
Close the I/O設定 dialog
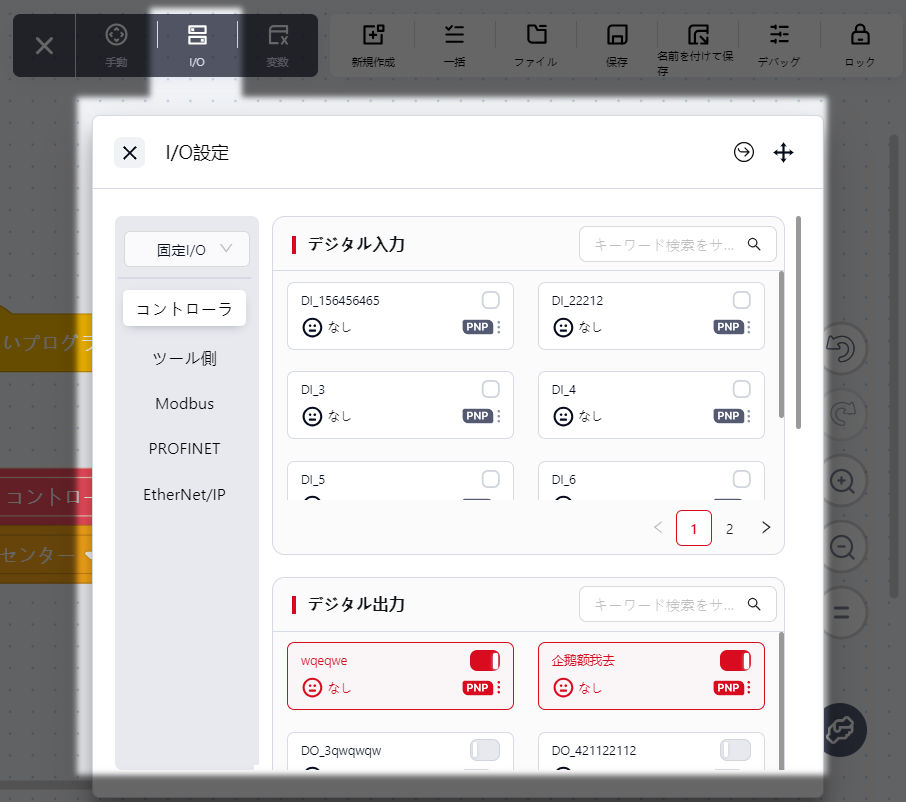(129, 152)
